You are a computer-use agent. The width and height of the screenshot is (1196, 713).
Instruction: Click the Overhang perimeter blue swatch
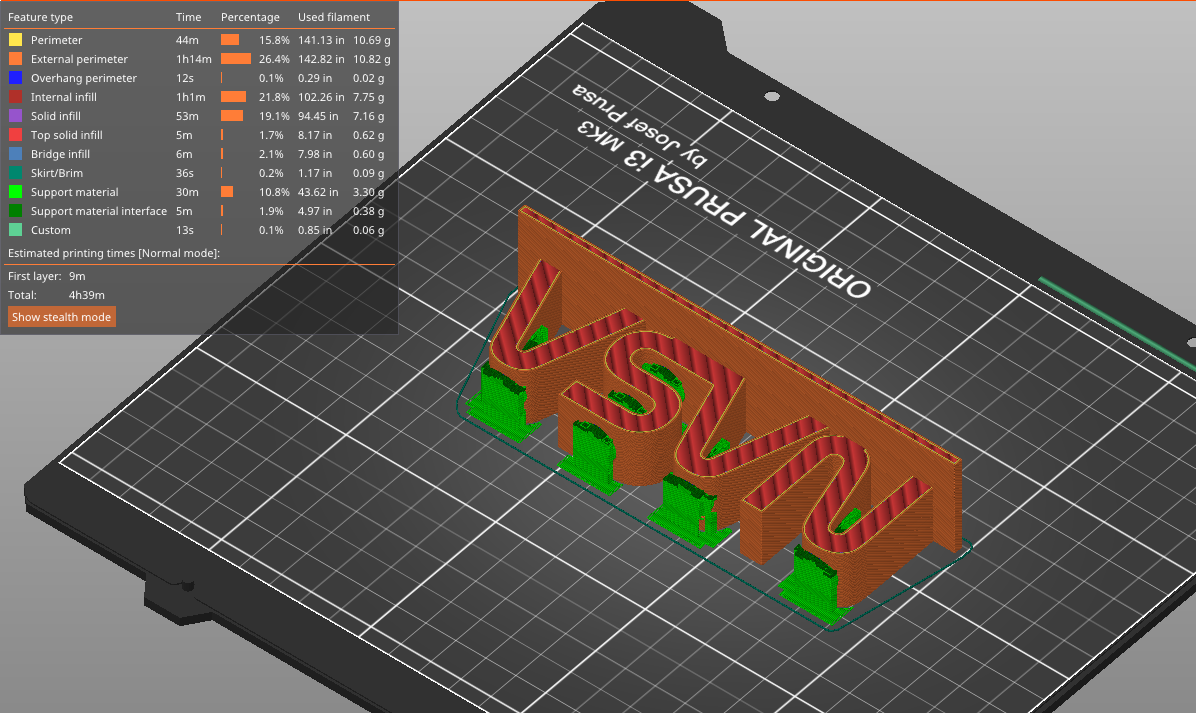15,78
